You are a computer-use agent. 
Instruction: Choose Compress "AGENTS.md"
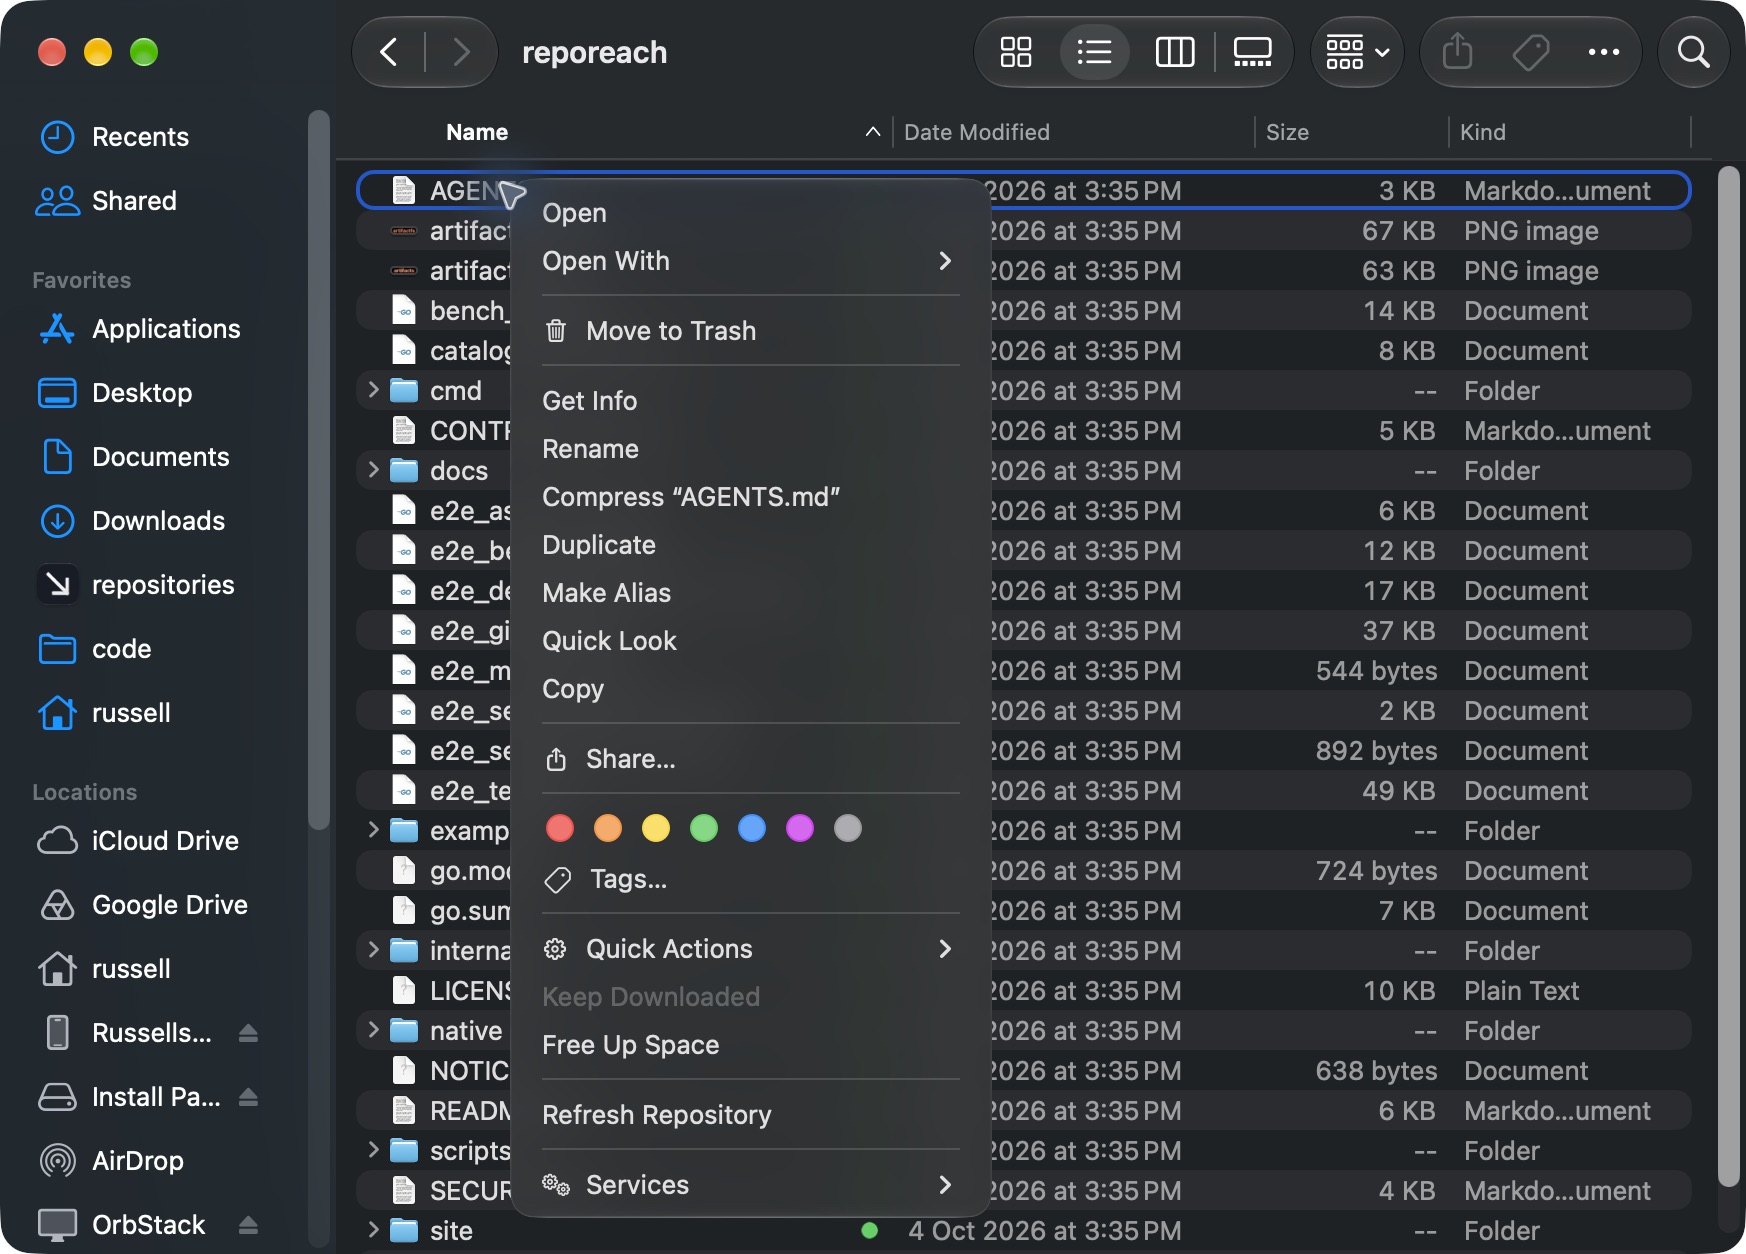750,497
